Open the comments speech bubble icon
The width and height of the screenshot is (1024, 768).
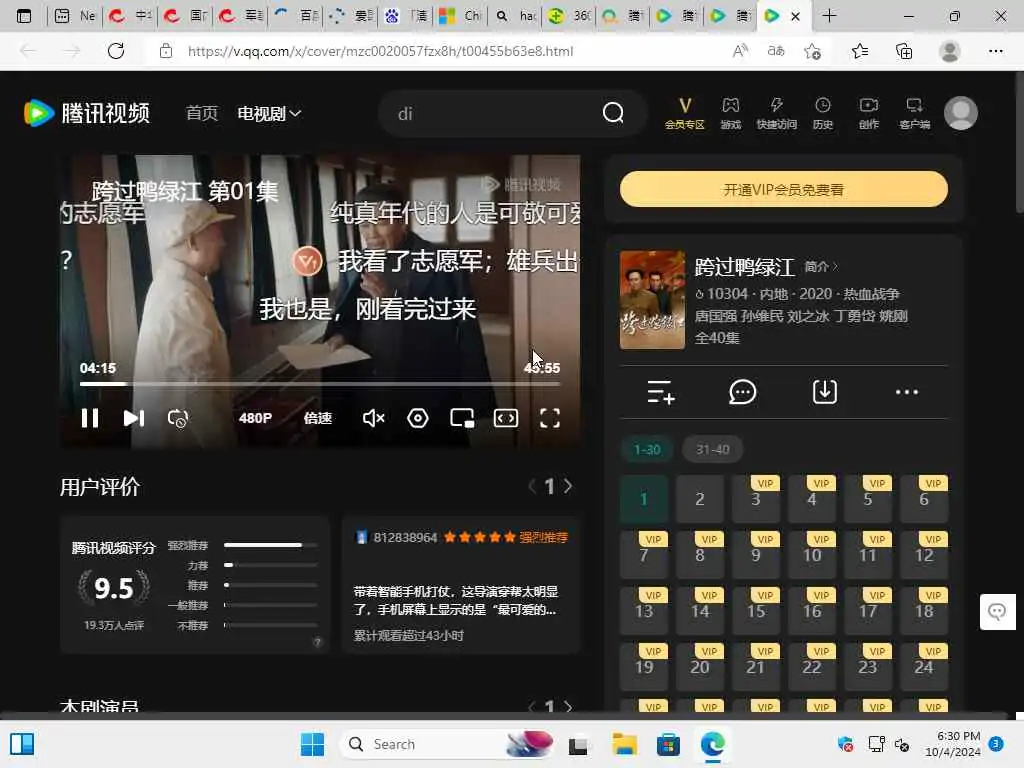(x=743, y=392)
